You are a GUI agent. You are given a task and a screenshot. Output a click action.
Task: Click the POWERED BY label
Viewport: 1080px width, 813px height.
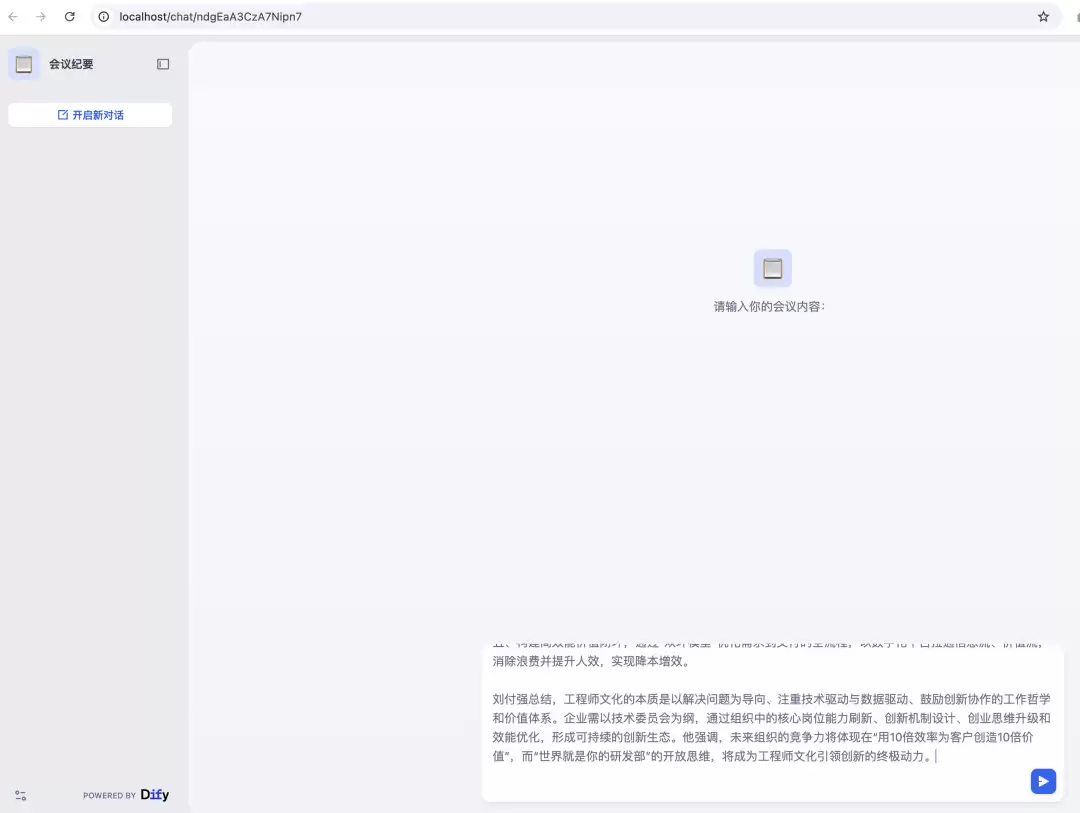coord(110,795)
